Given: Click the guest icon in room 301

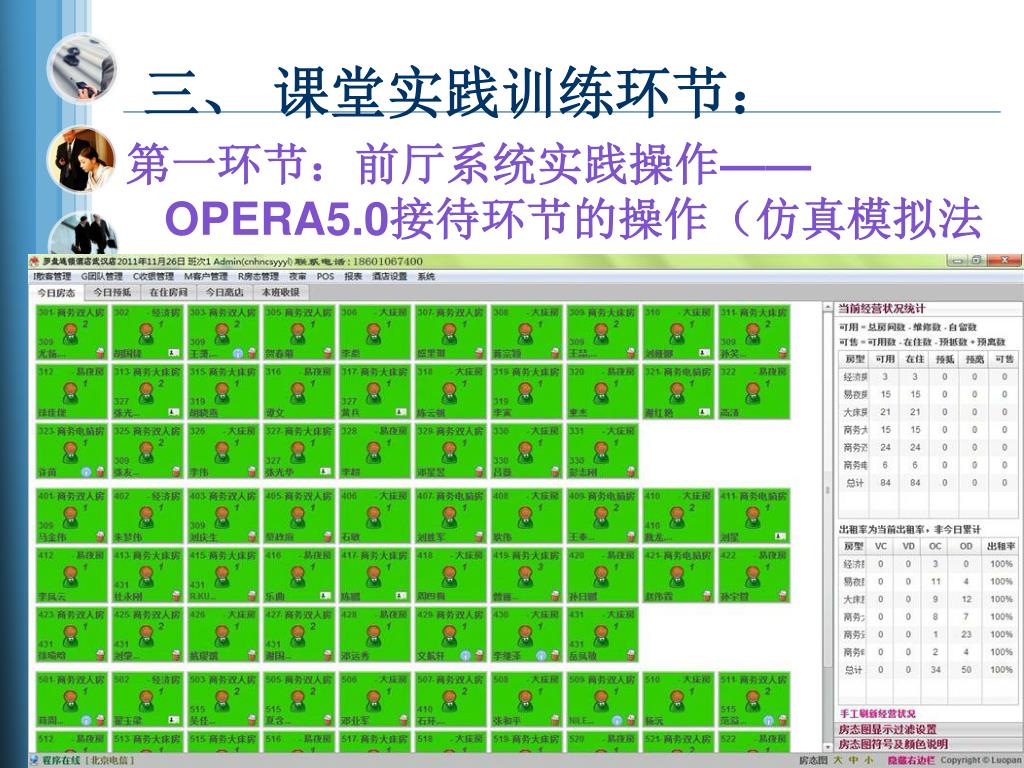Looking at the screenshot, I should 71,333.
